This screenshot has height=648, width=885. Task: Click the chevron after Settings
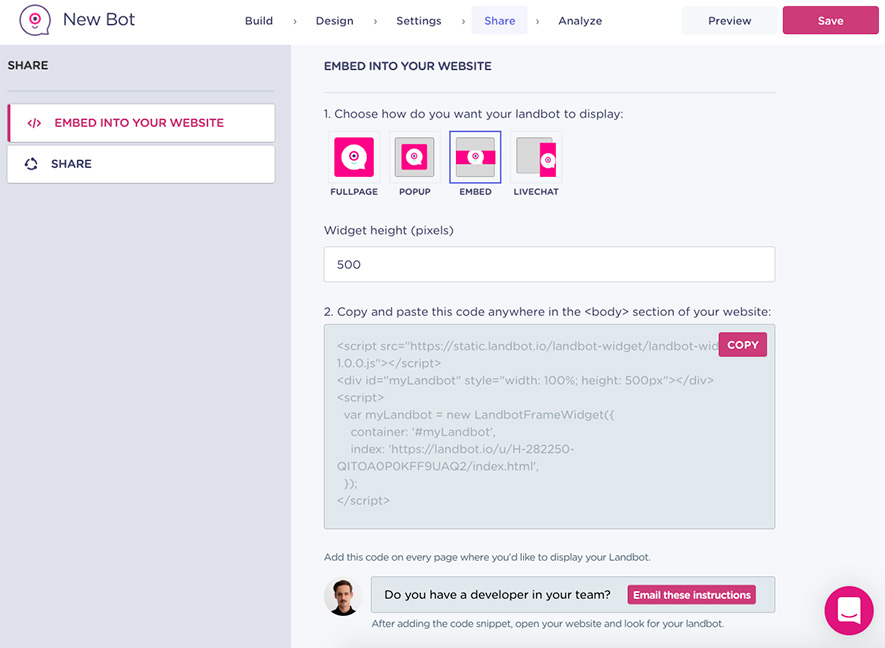[463, 21]
